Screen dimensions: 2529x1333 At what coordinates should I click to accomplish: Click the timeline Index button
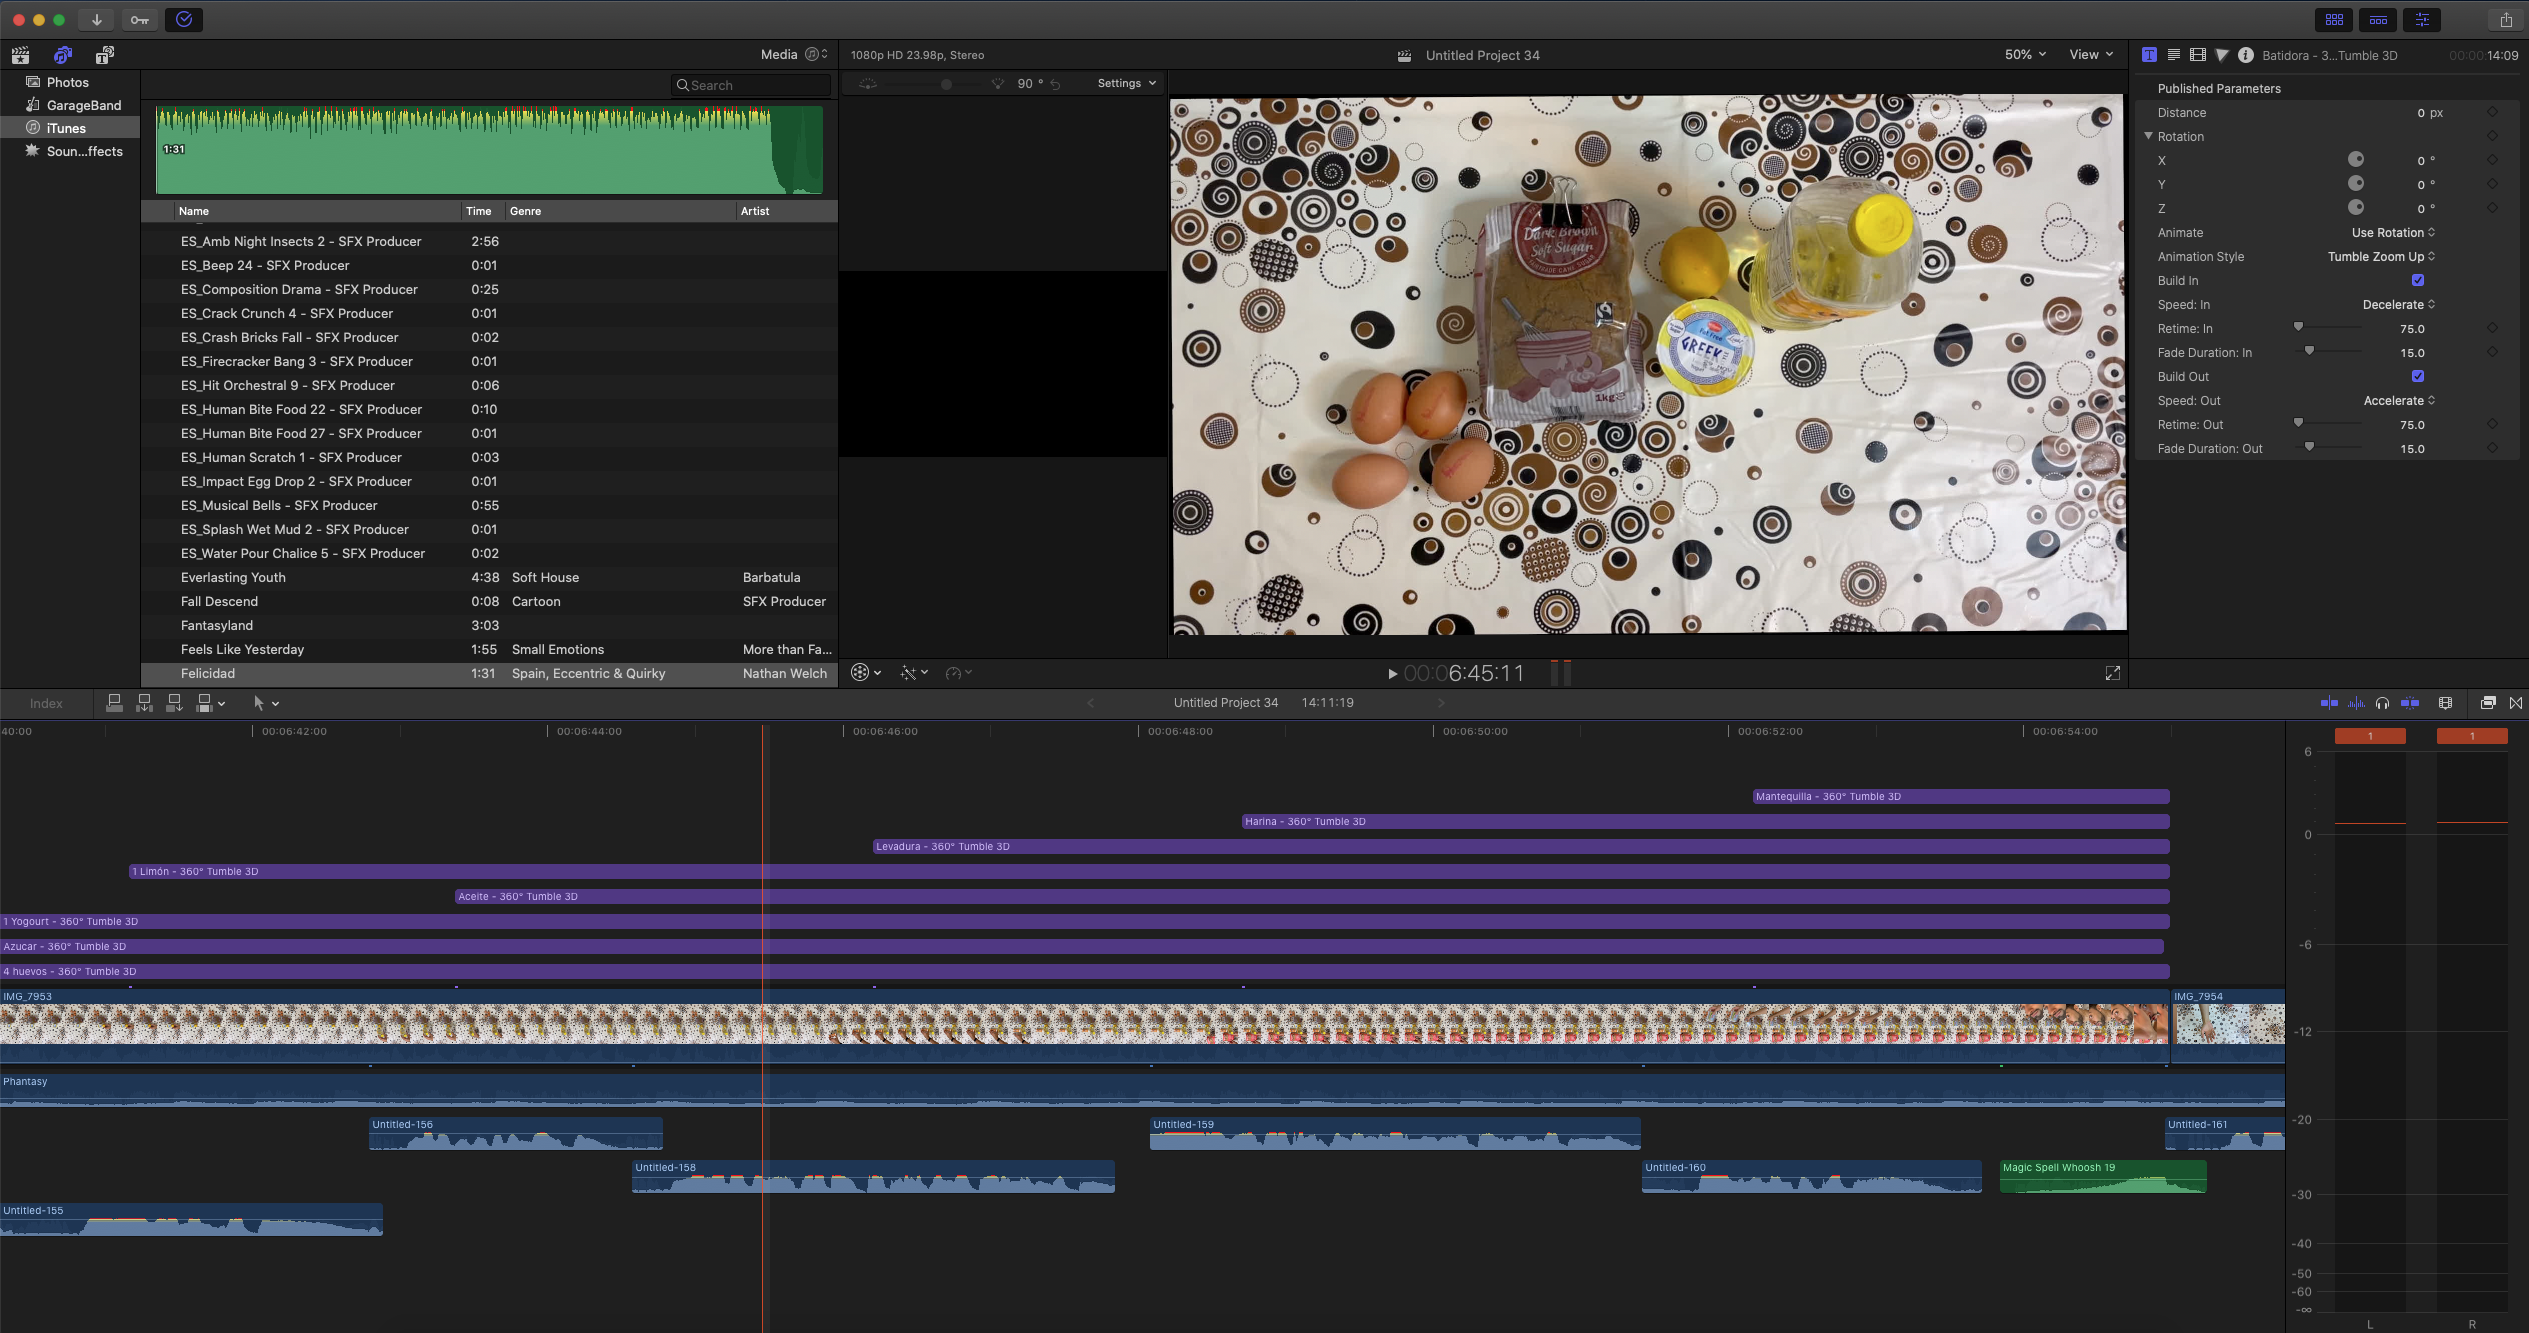(x=46, y=703)
